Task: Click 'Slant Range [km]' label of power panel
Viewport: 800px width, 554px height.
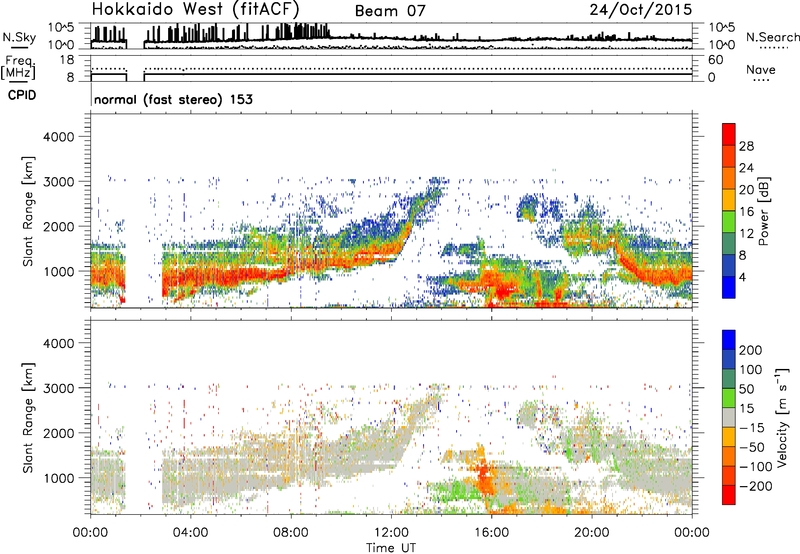Action: pos(28,211)
